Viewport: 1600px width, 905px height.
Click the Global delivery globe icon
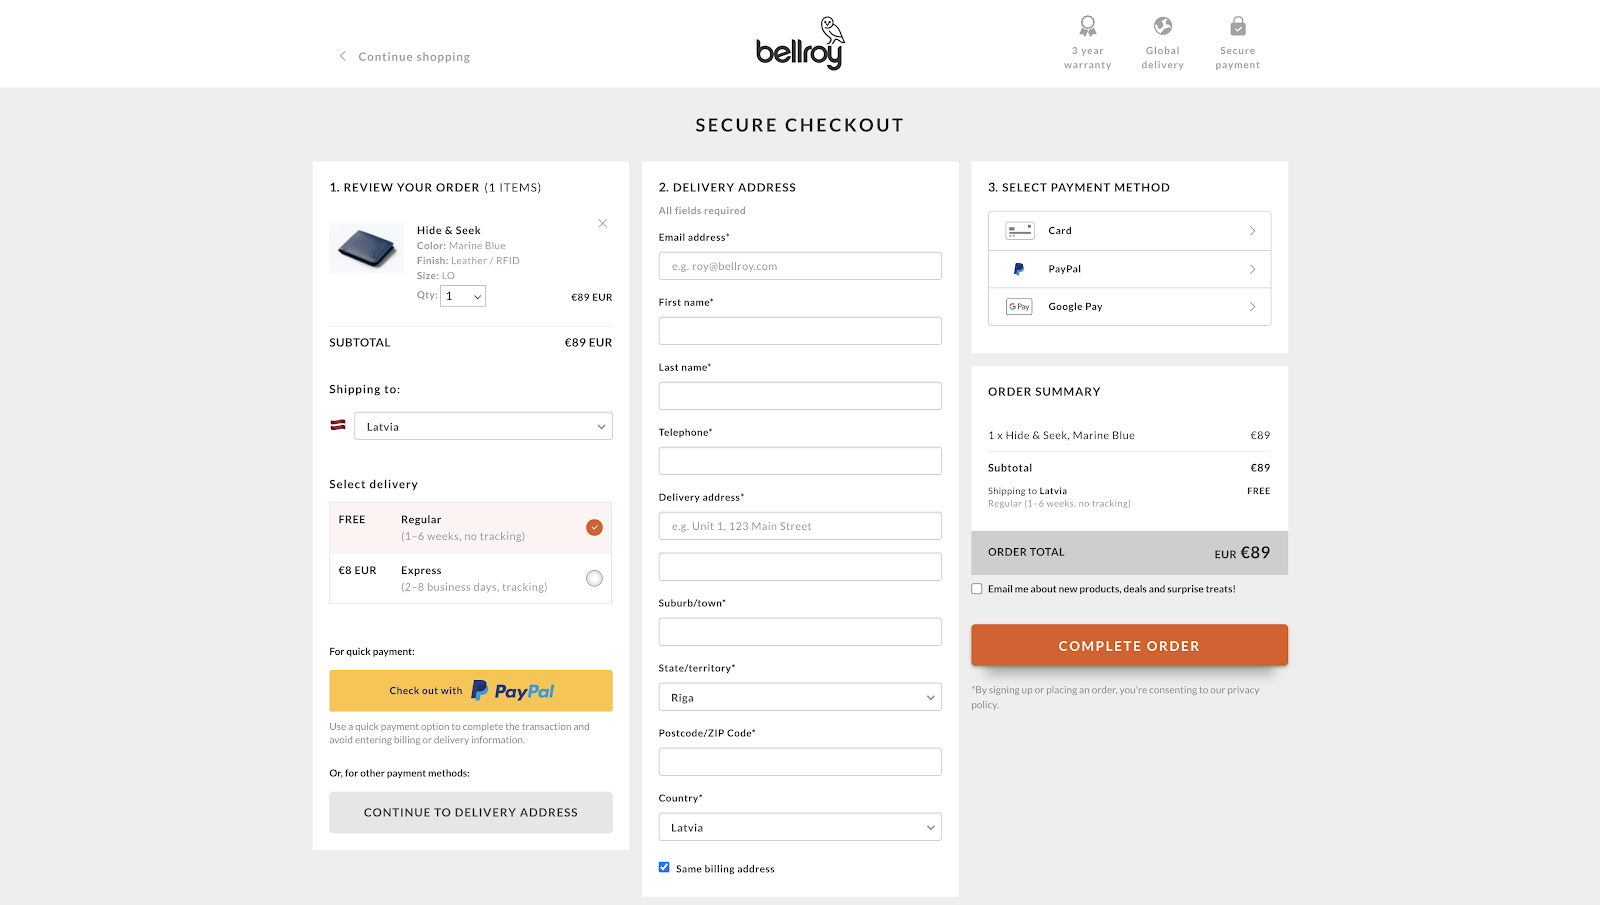[1161, 25]
